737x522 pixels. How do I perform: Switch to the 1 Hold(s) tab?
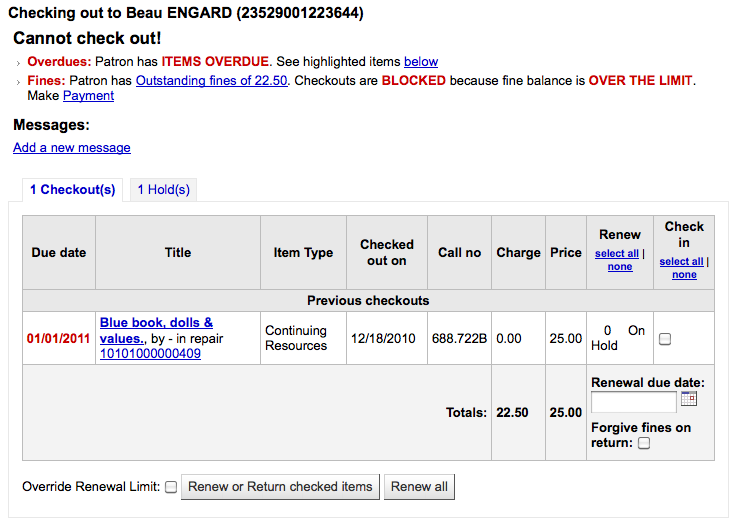pyautogui.click(x=163, y=189)
